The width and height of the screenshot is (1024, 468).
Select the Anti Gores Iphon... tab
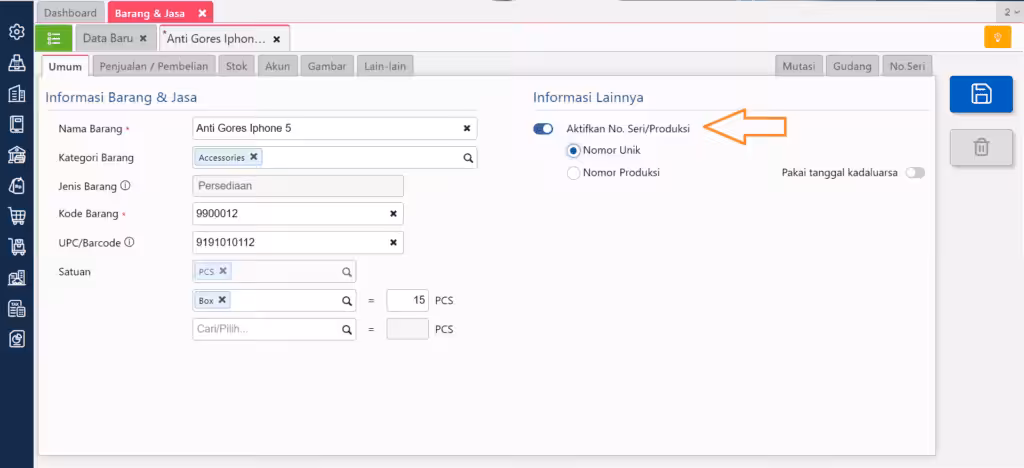[x=216, y=39]
